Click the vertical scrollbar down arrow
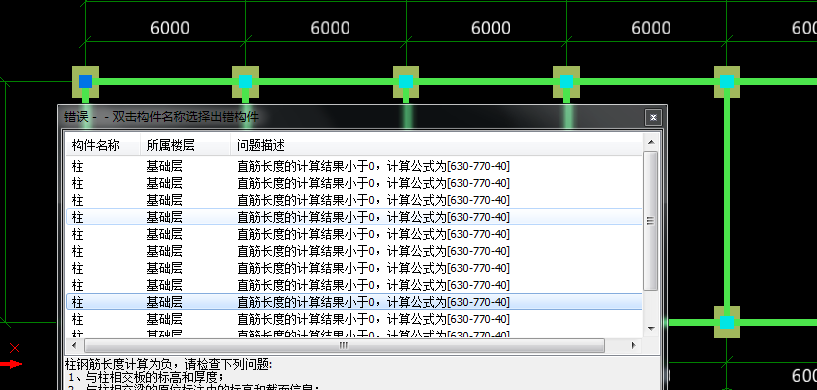Image resolution: width=817 pixels, height=390 pixels. point(650,328)
